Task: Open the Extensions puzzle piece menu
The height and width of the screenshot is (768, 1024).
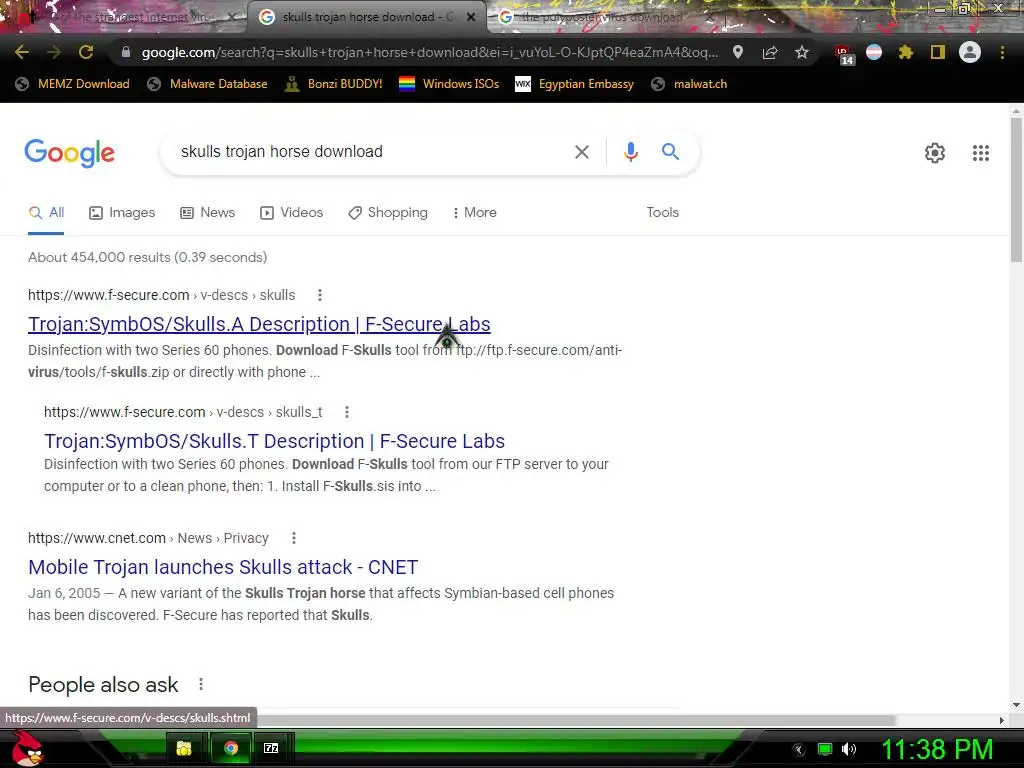Action: click(906, 52)
